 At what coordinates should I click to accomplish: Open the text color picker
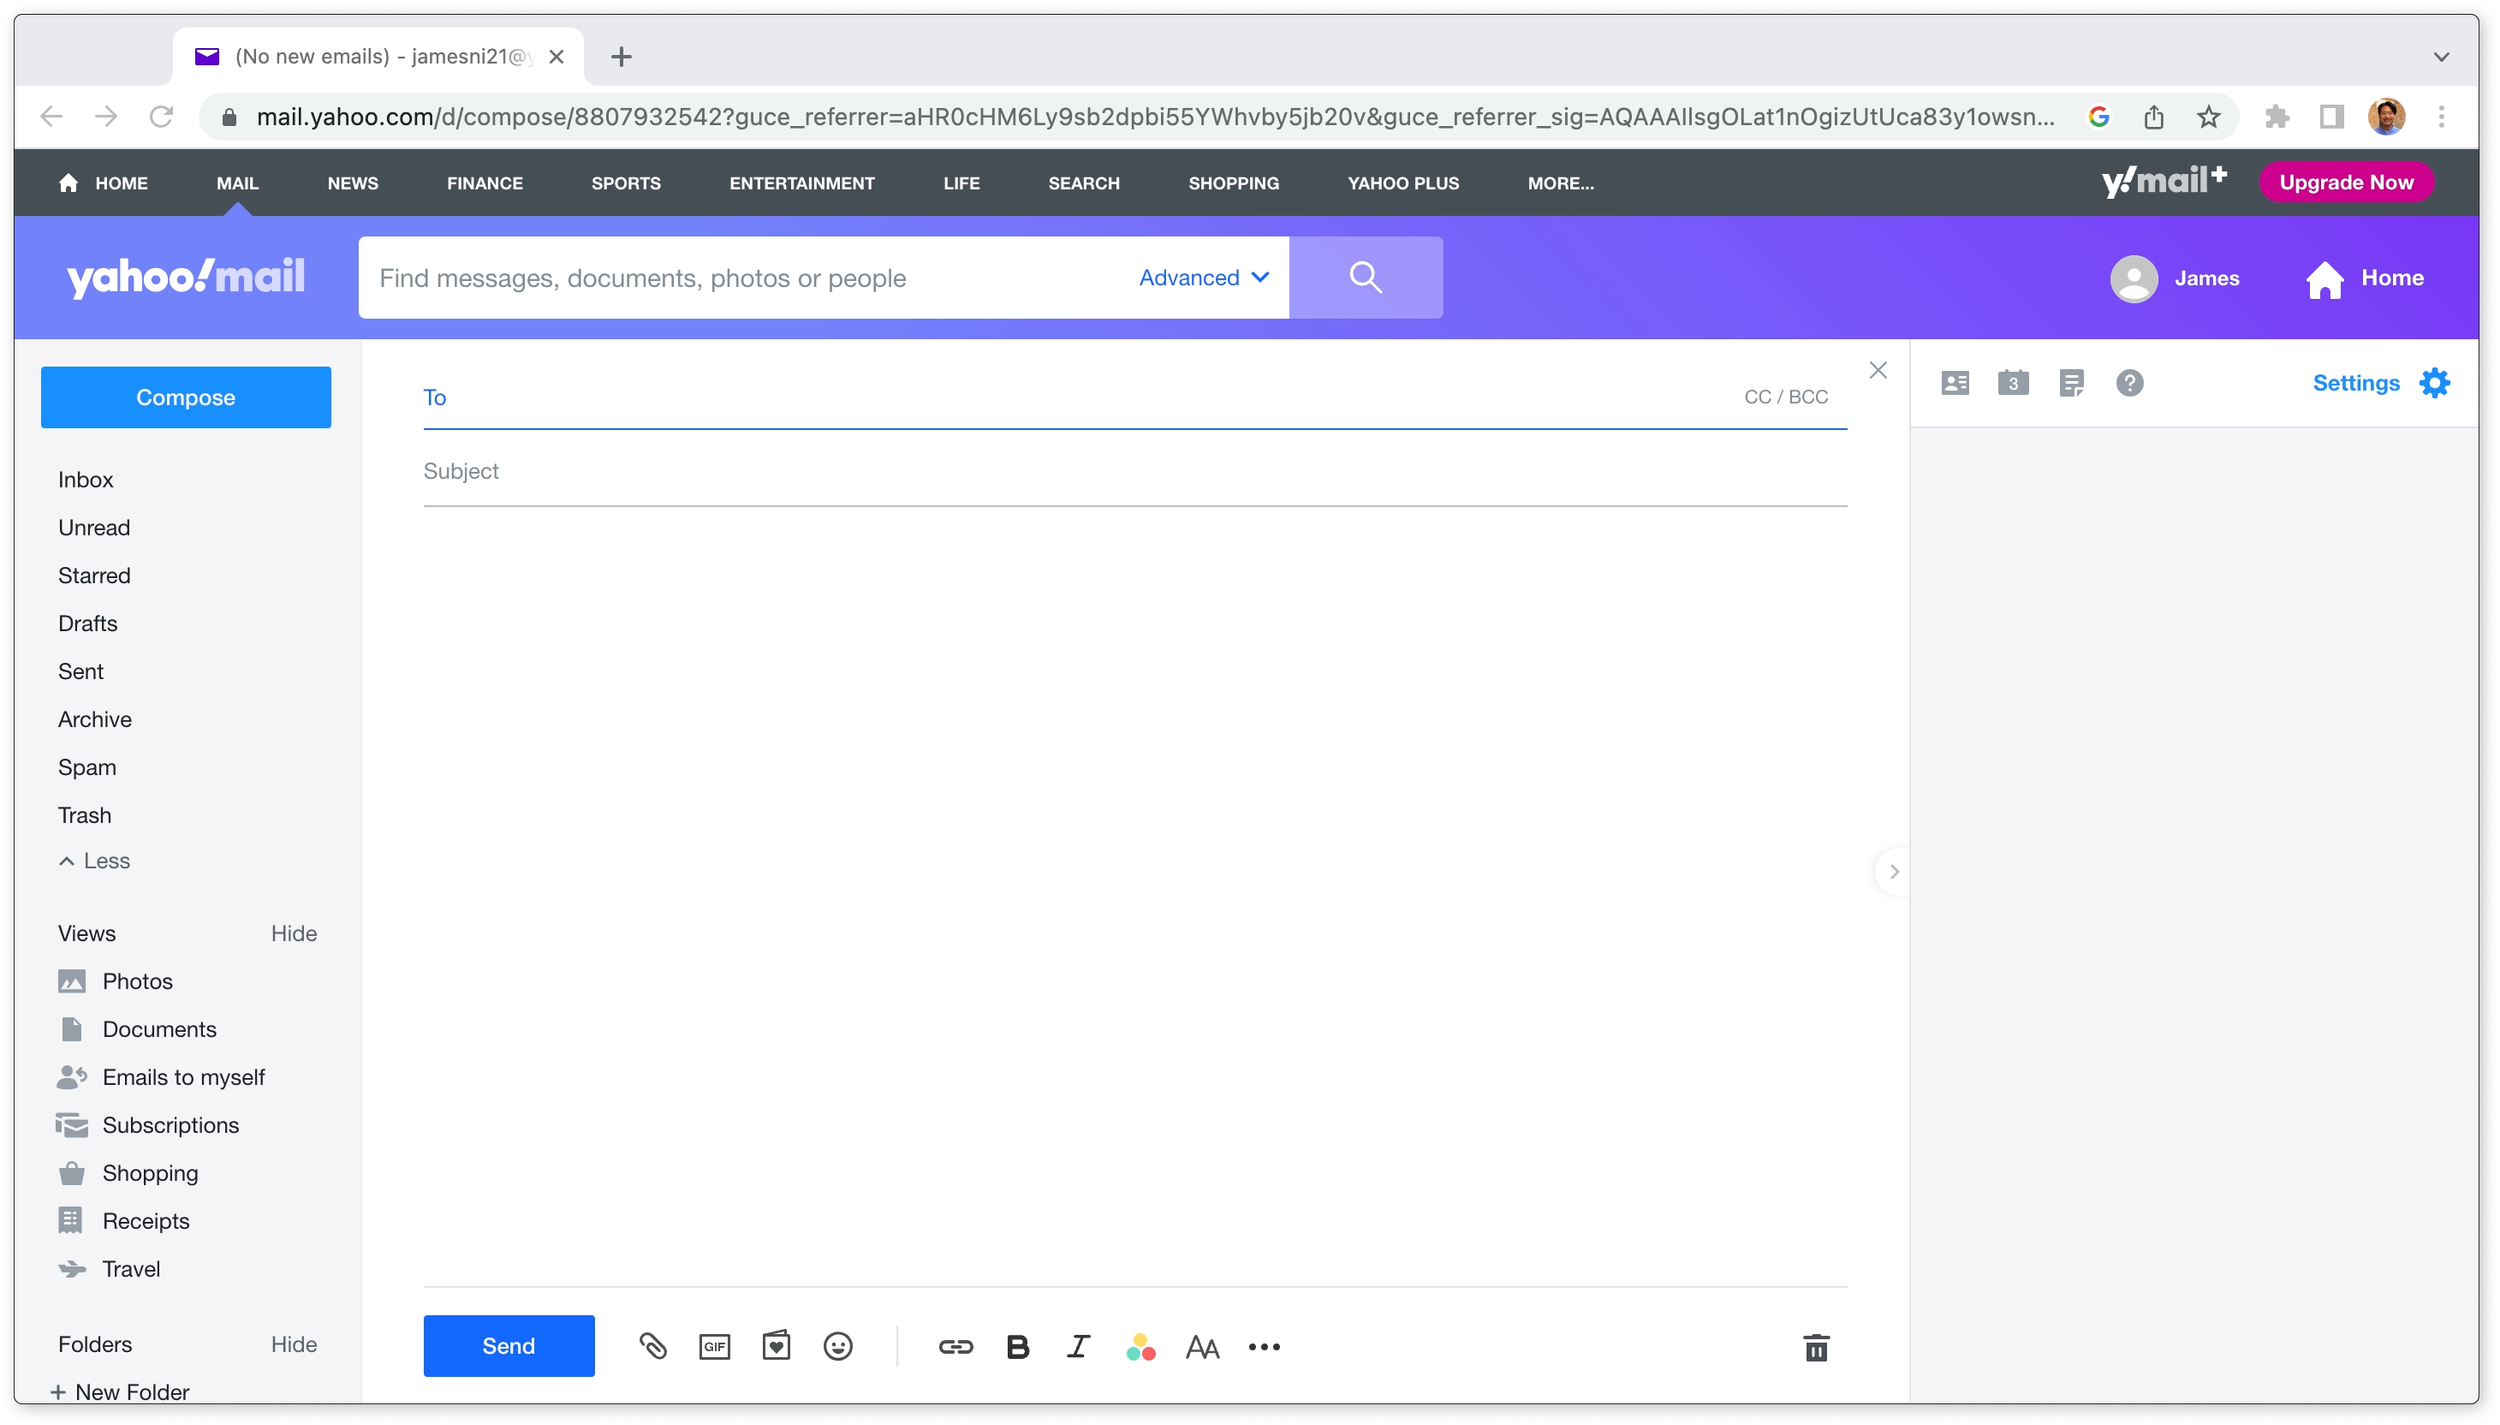(1140, 1347)
